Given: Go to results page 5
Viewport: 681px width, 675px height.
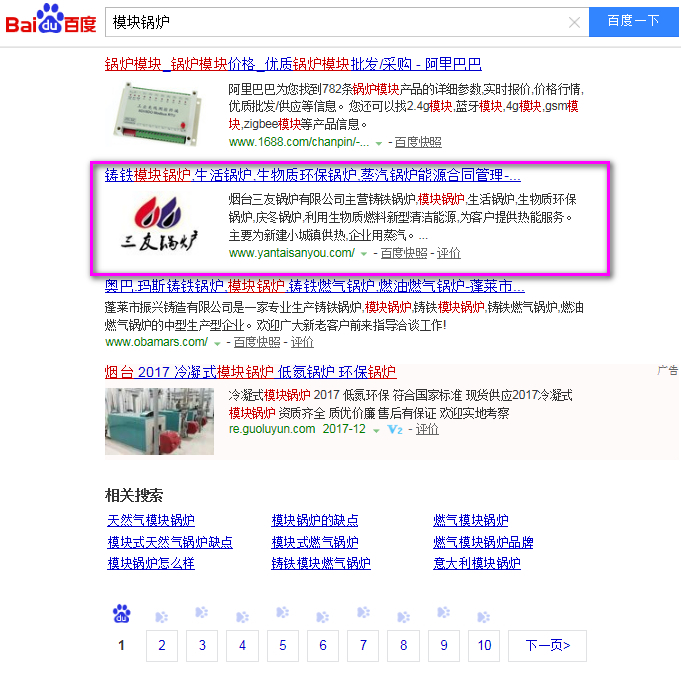Looking at the screenshot, I should [x=283, y=645].
